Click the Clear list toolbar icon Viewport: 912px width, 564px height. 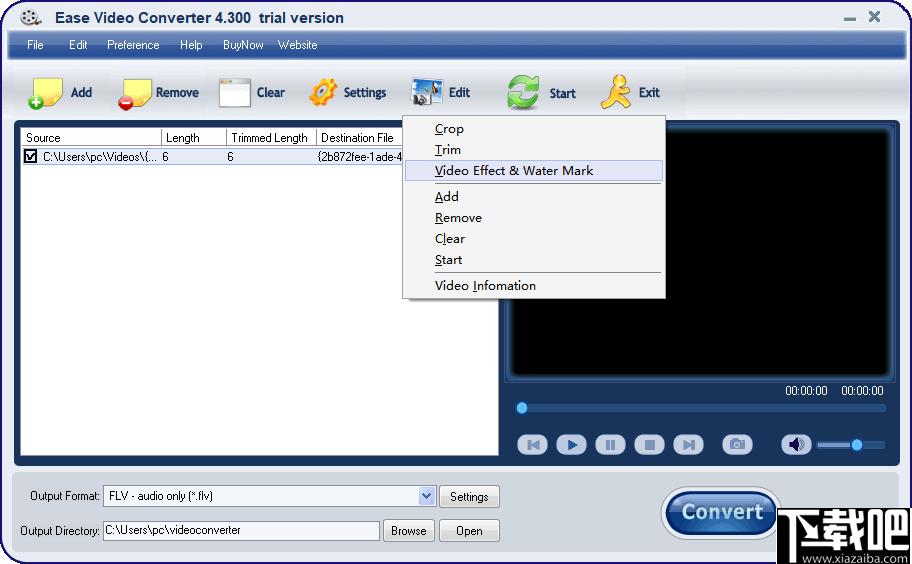(234, 92)
